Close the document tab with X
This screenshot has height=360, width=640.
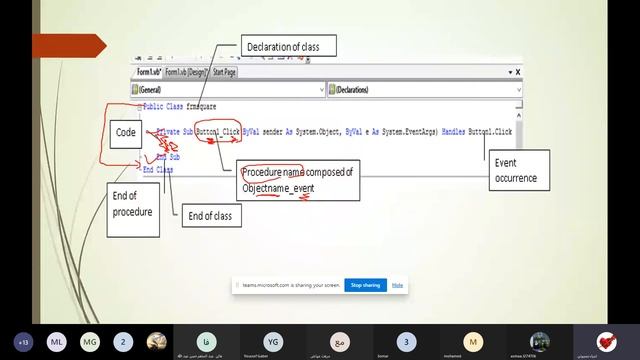tap(518, 72)
